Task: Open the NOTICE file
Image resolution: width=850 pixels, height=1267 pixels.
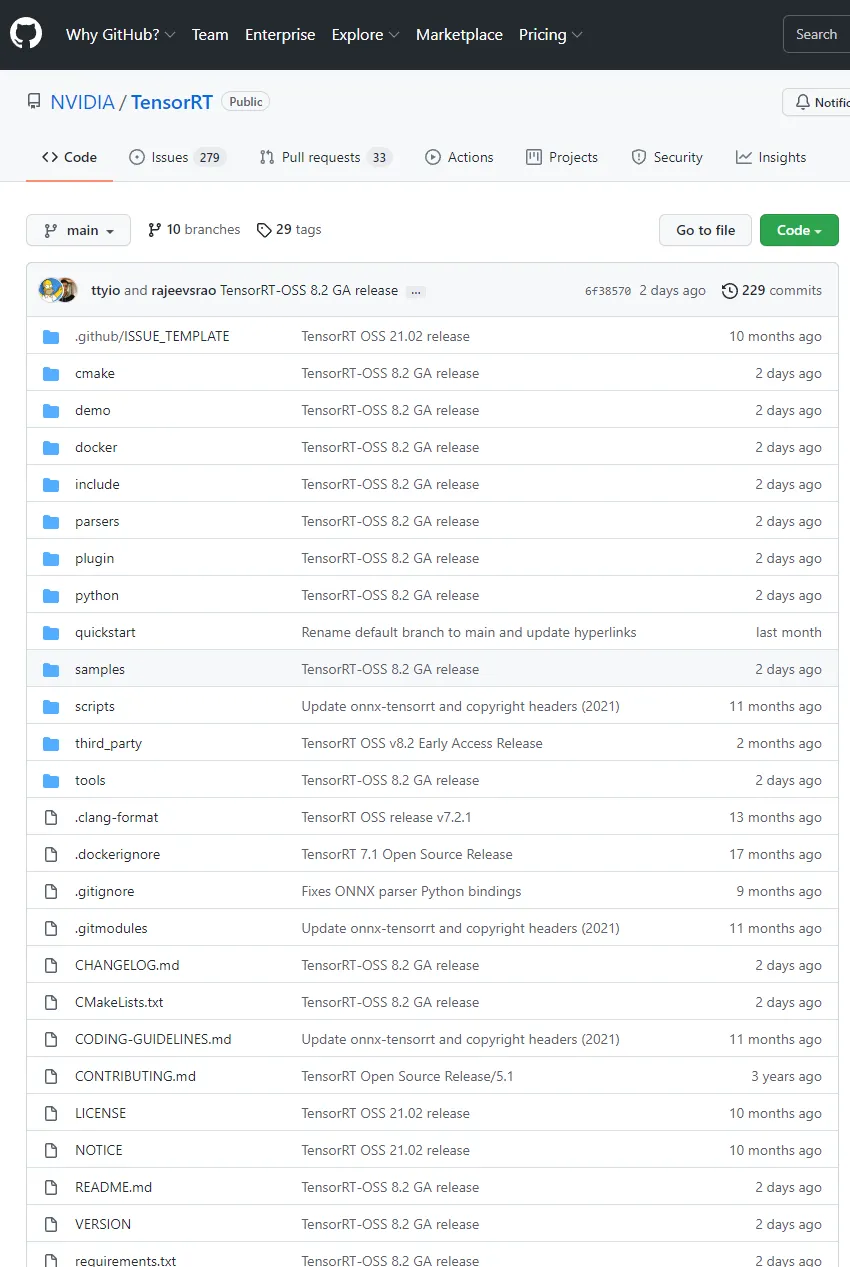Action: [x=99, y=1150]
